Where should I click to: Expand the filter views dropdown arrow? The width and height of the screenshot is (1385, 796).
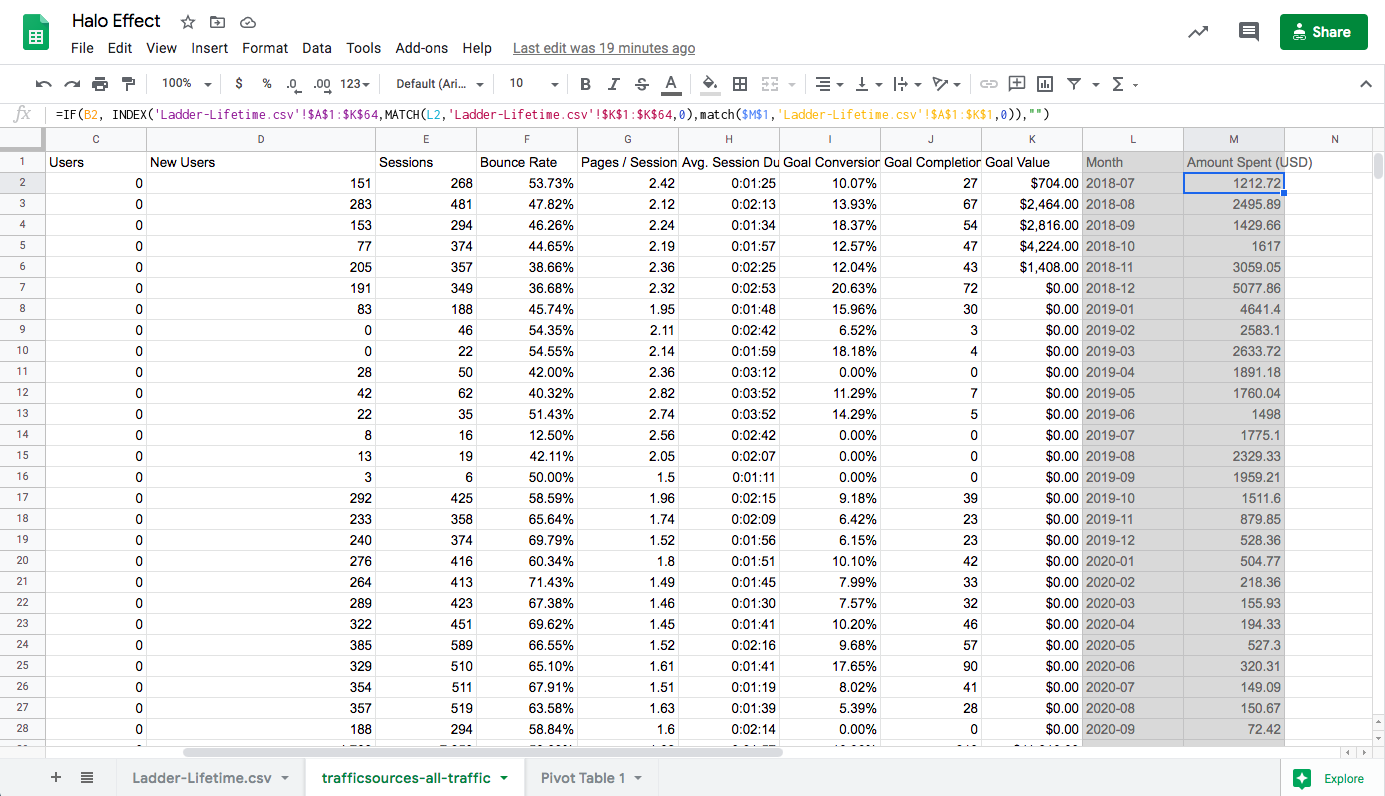tap(1096, 84)
